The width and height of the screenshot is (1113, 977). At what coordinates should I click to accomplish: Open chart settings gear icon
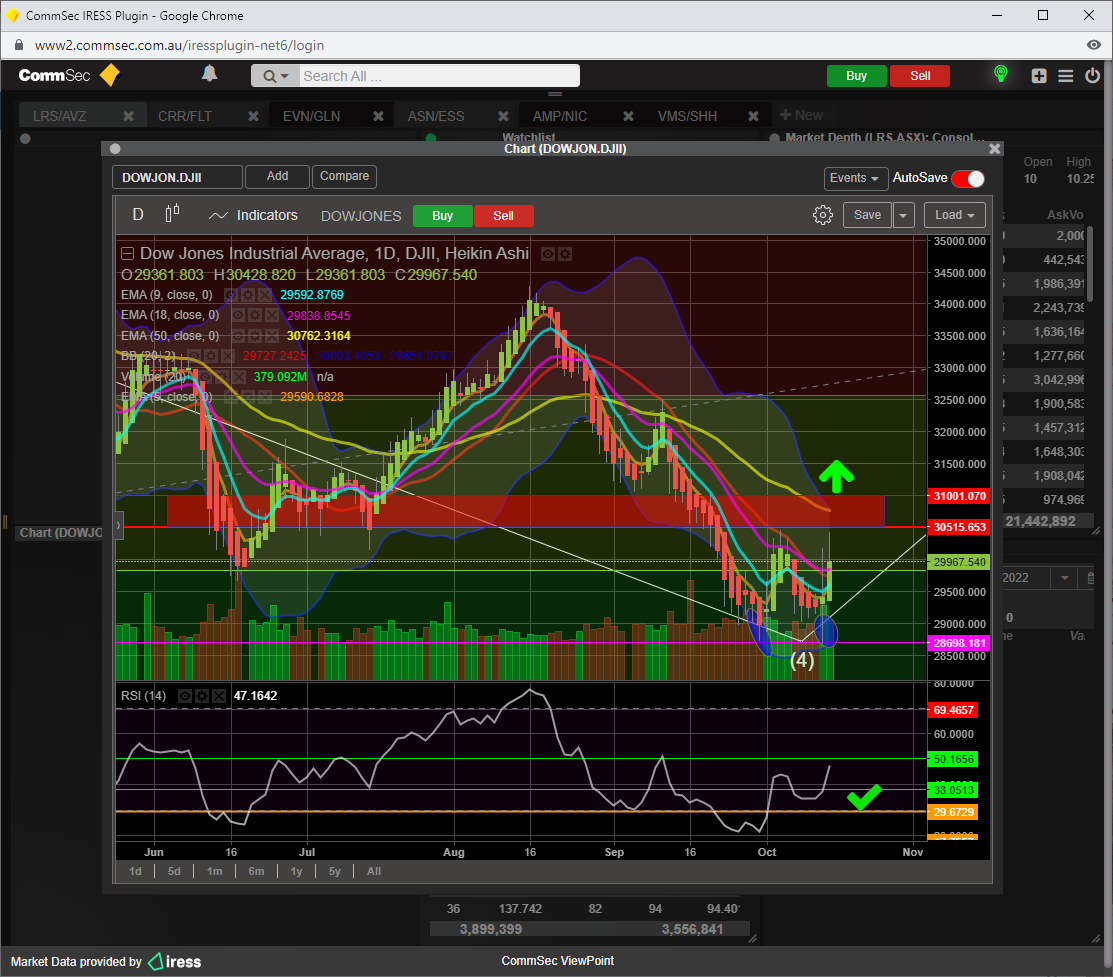click(x=822, y=215)
